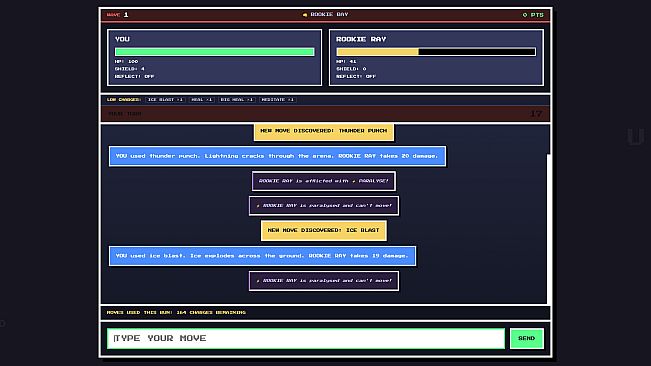Click the Wave 1 indicator
This screenshot has width=651, height=366.
[x=117, y=15]
